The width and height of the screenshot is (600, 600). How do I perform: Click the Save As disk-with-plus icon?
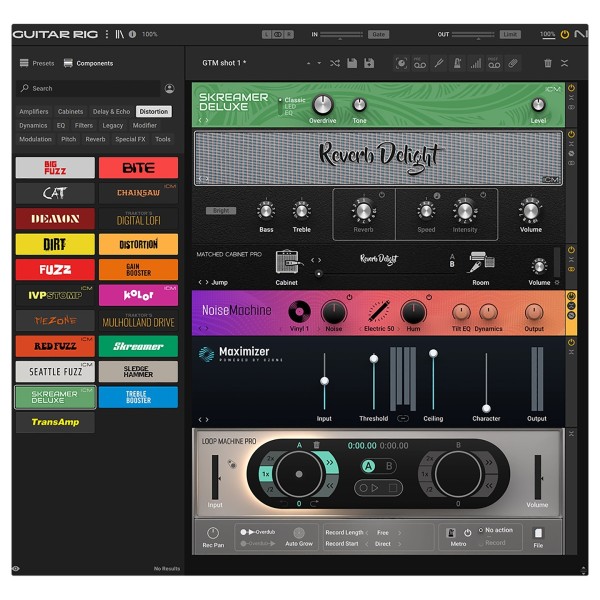tap(369, 63)
